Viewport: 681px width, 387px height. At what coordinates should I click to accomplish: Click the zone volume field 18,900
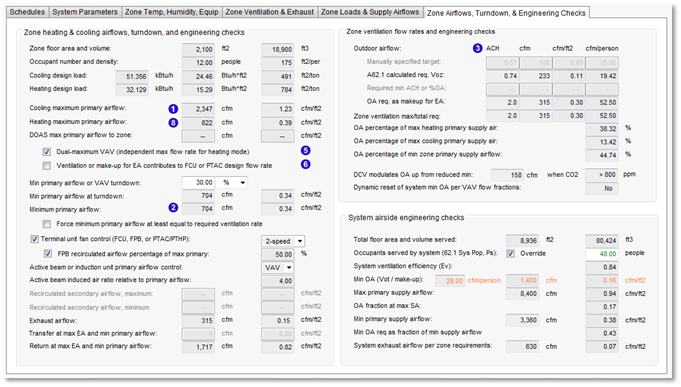tap(278, 50)
